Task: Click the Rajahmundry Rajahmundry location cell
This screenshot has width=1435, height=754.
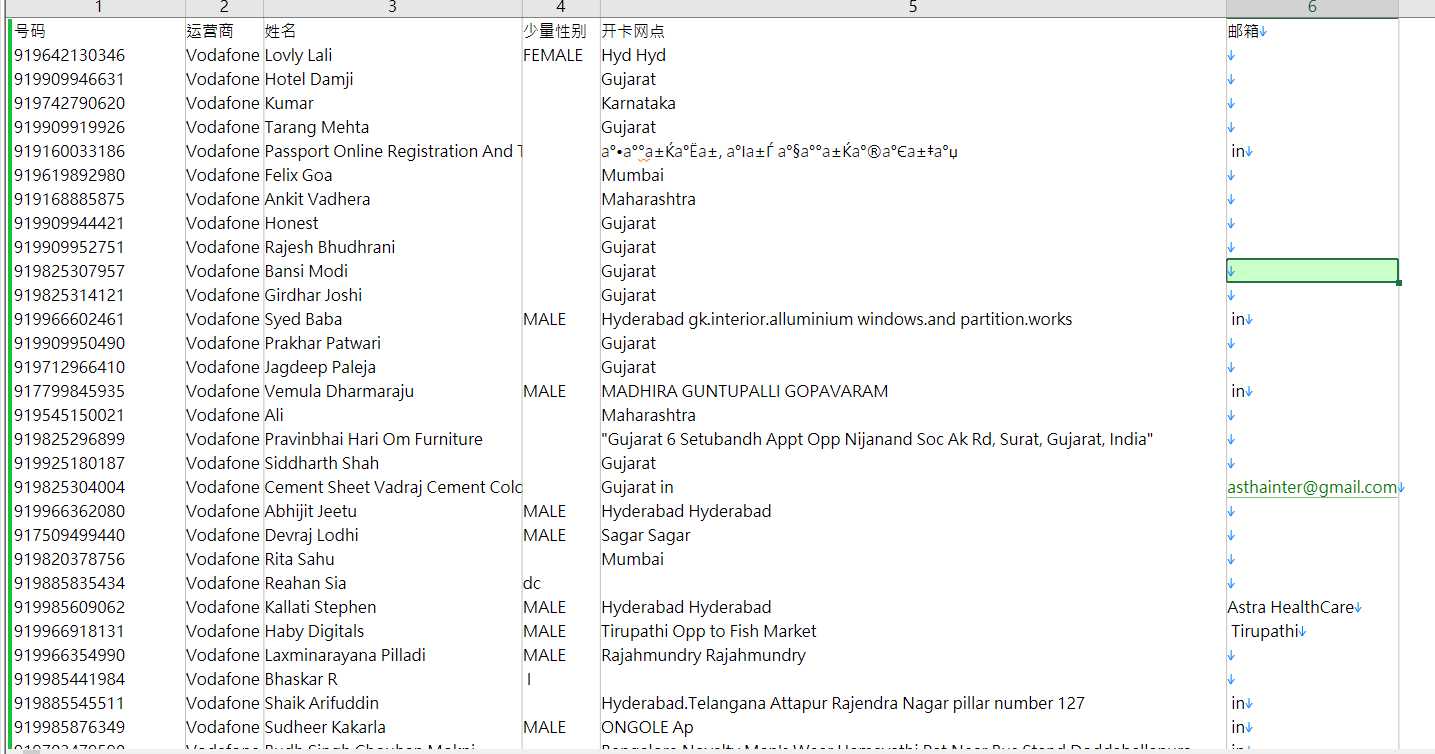Action: (913, 655)
